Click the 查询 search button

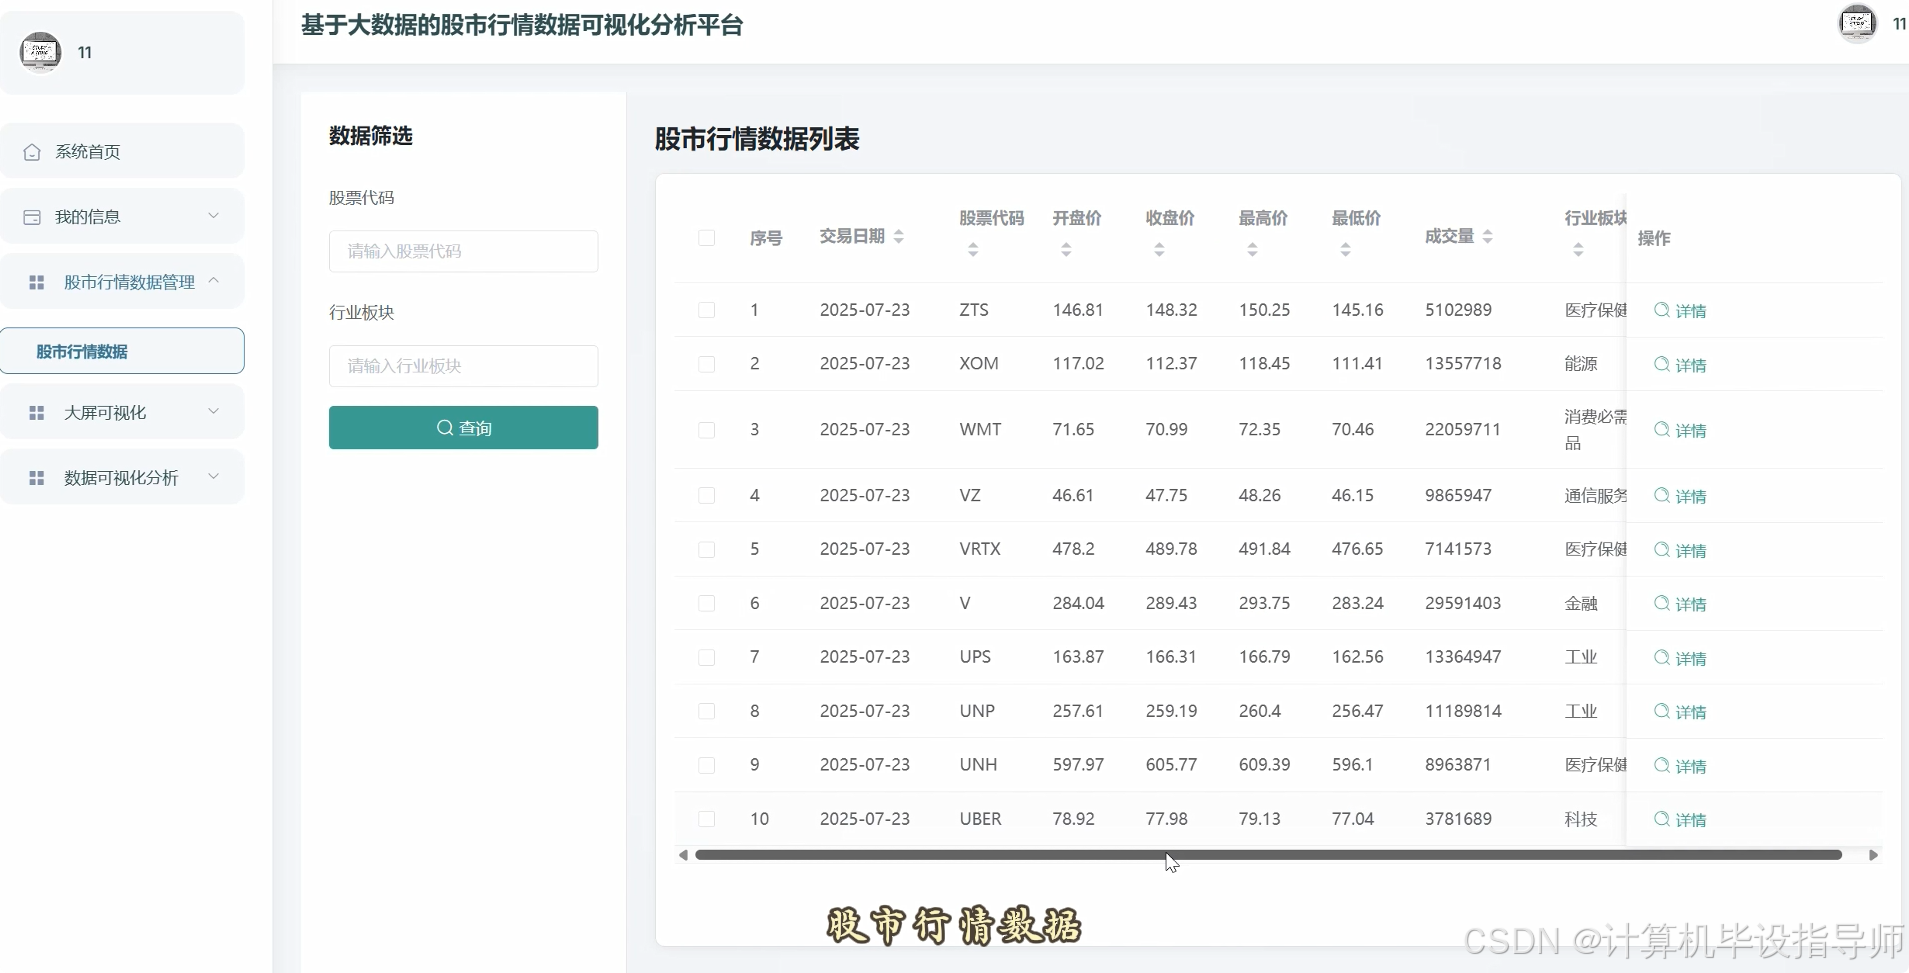tap(462, 427)
